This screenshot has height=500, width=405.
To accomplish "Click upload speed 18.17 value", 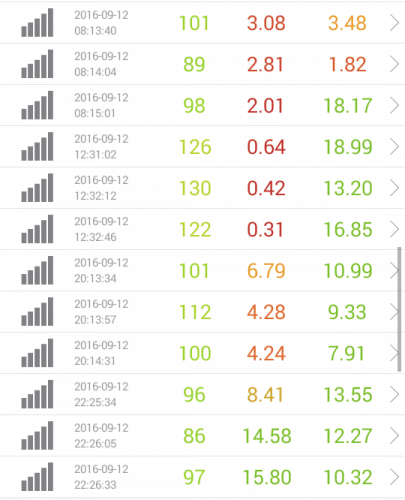I will pyautogui.click(x=348, y=106).
